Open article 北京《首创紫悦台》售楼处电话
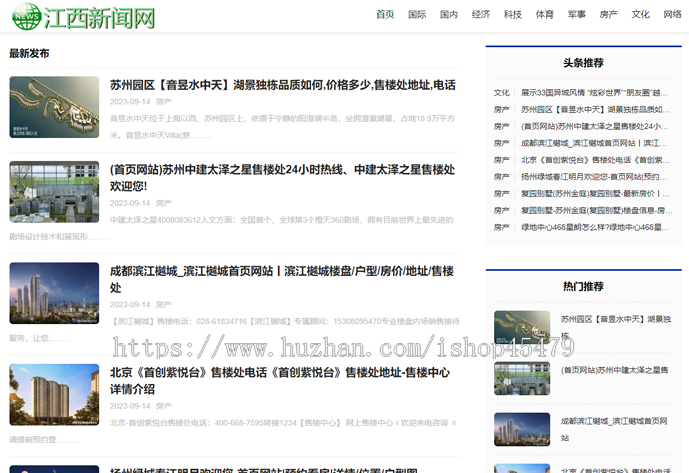Viewport: 689px width, 473px height. pos(280,381)
